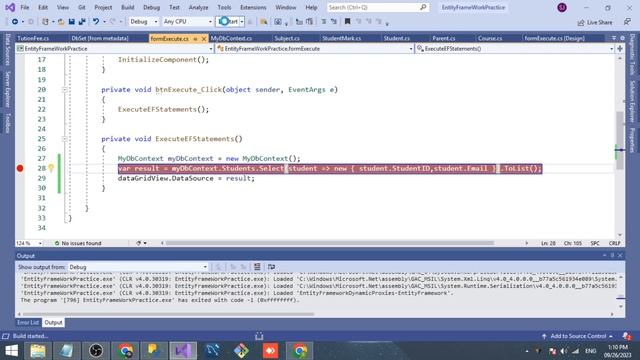Click the navigate backward icon
Screen dimensions: 640x360
[x=15, y=22]
